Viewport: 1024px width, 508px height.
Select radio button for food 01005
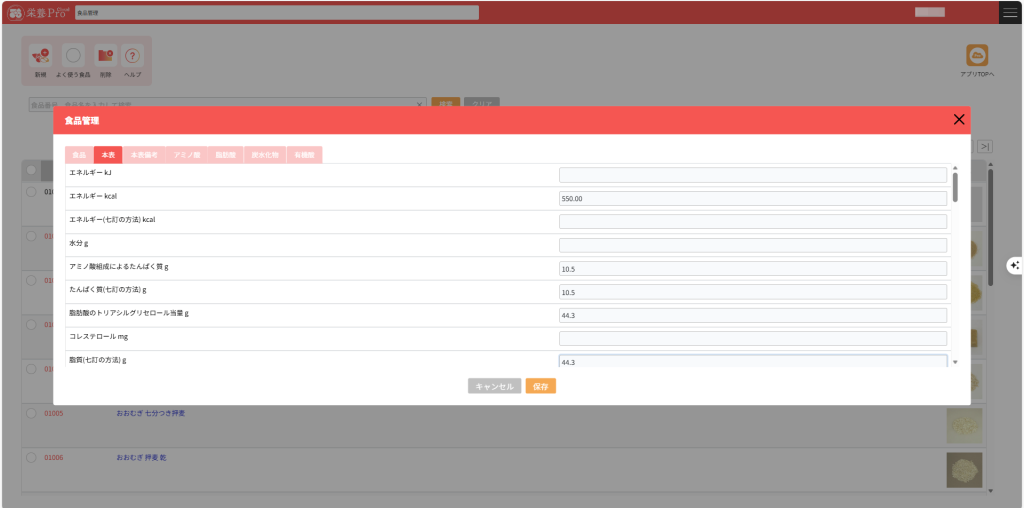click(x=31, y=413)
